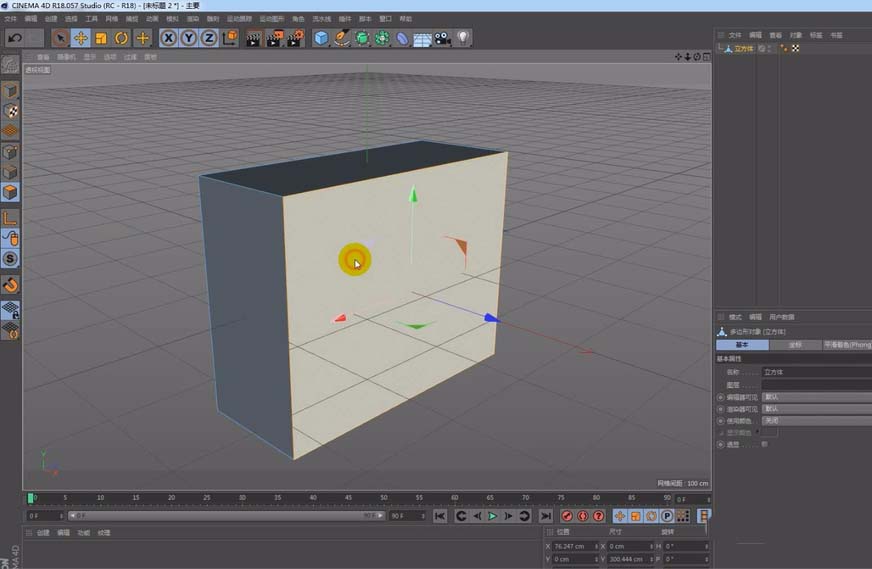The height and width of the screenshot is (569, 872).
Task: Select the Rotate tool
Action: point(121,38)
